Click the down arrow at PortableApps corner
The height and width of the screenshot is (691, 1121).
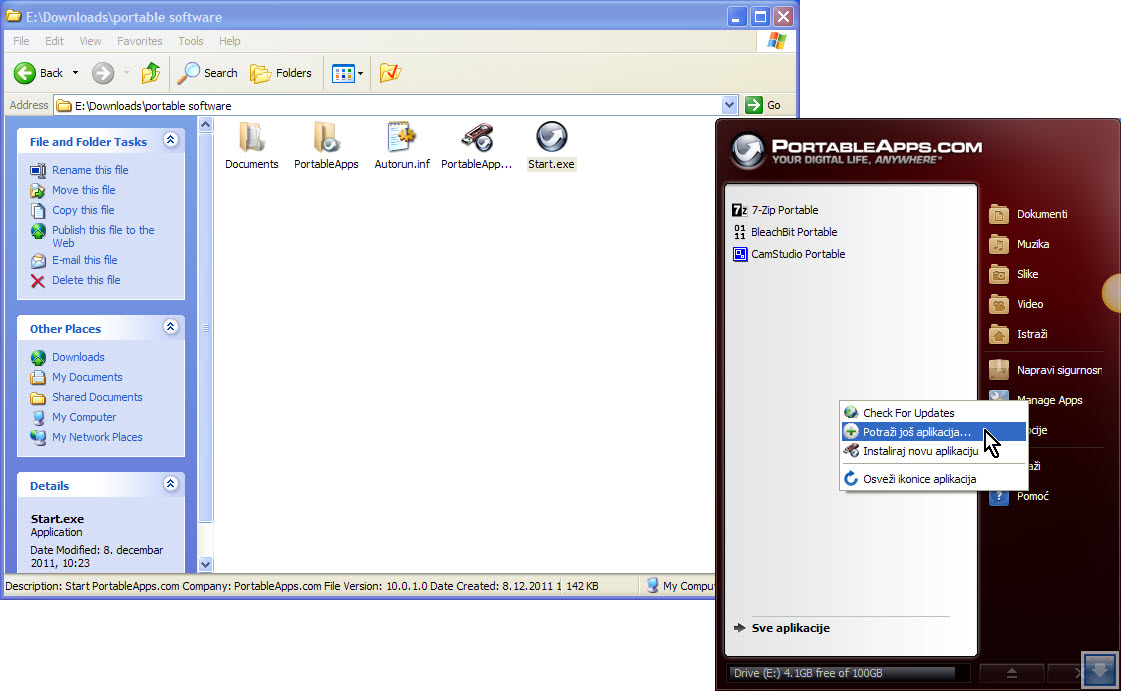click(x=1099, y=669)
